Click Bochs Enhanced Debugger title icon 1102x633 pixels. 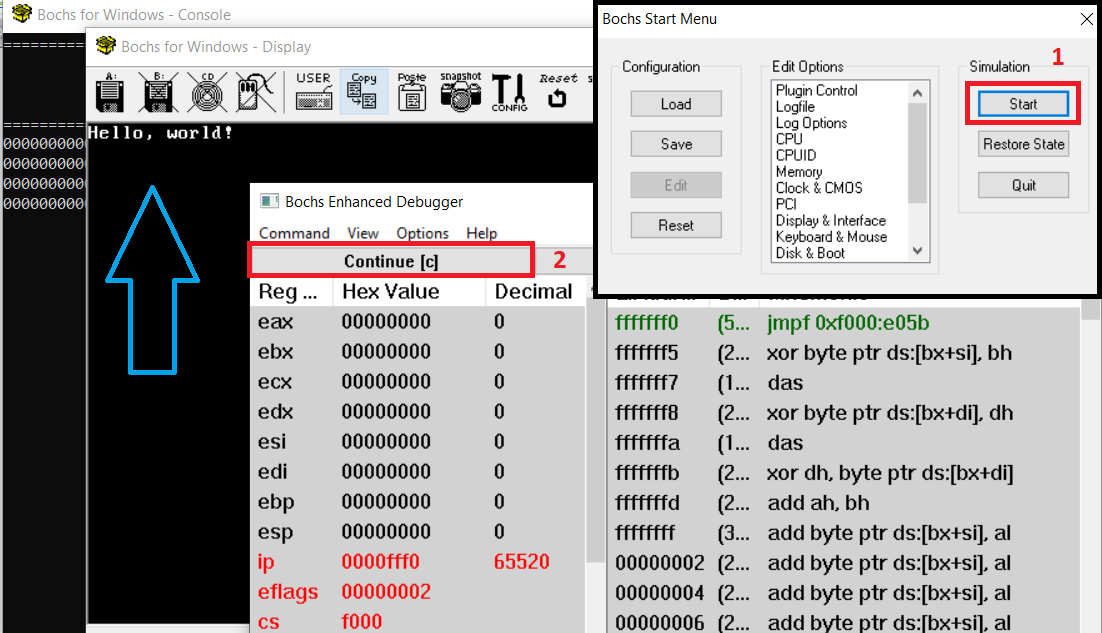(269, 202)
